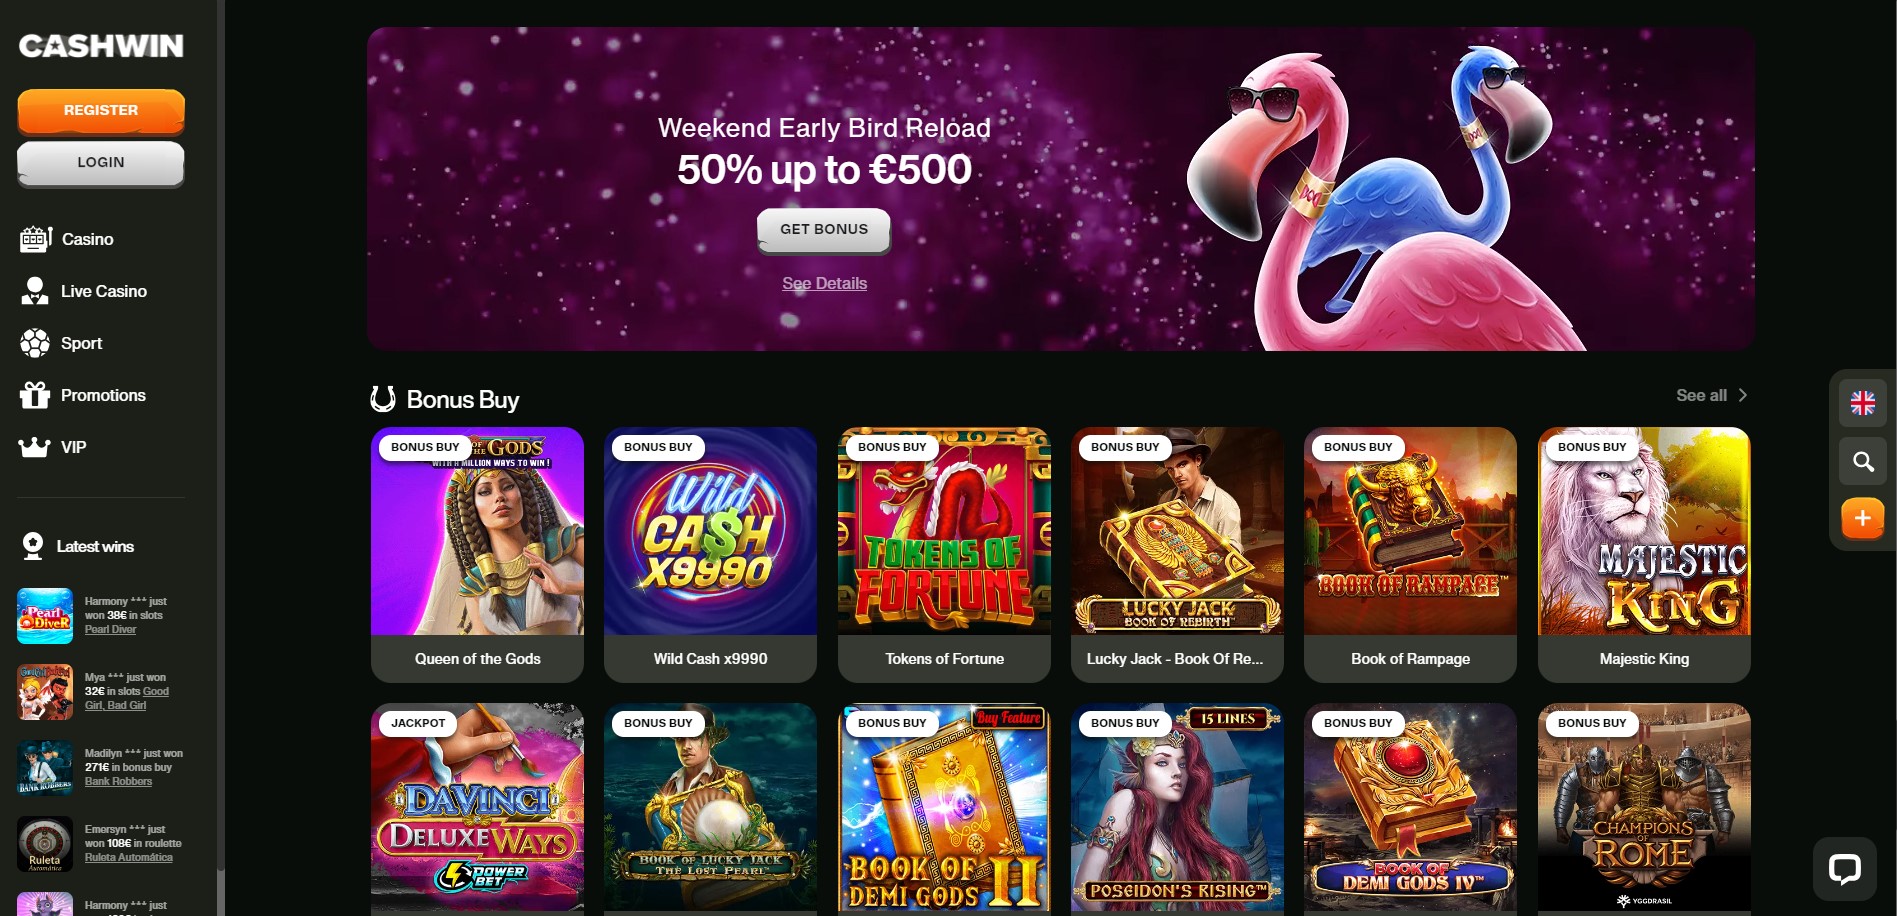Click the GET BONUS button
1897x916 pixels.
824,230
